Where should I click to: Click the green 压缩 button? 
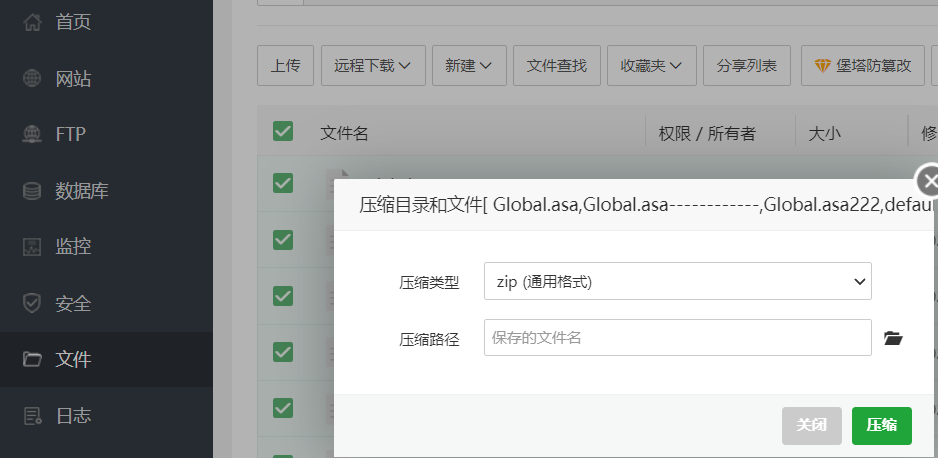(x=881, y=425)
